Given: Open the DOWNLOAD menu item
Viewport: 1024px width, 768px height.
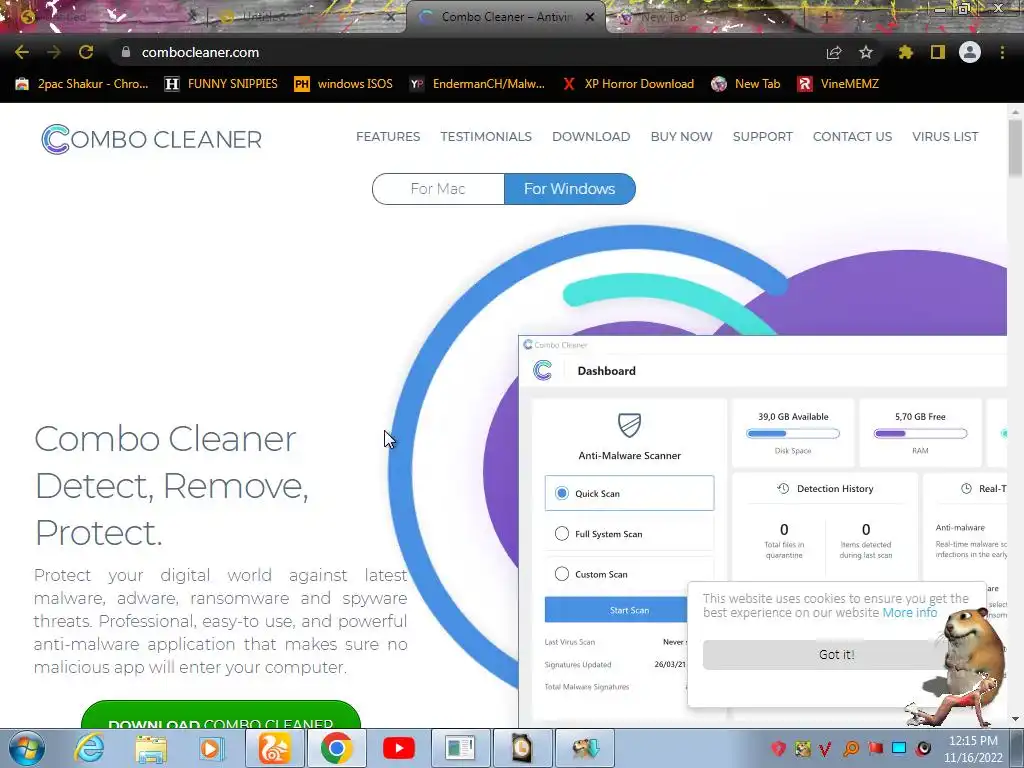Looking at the screenshot, I should point(591,136).
